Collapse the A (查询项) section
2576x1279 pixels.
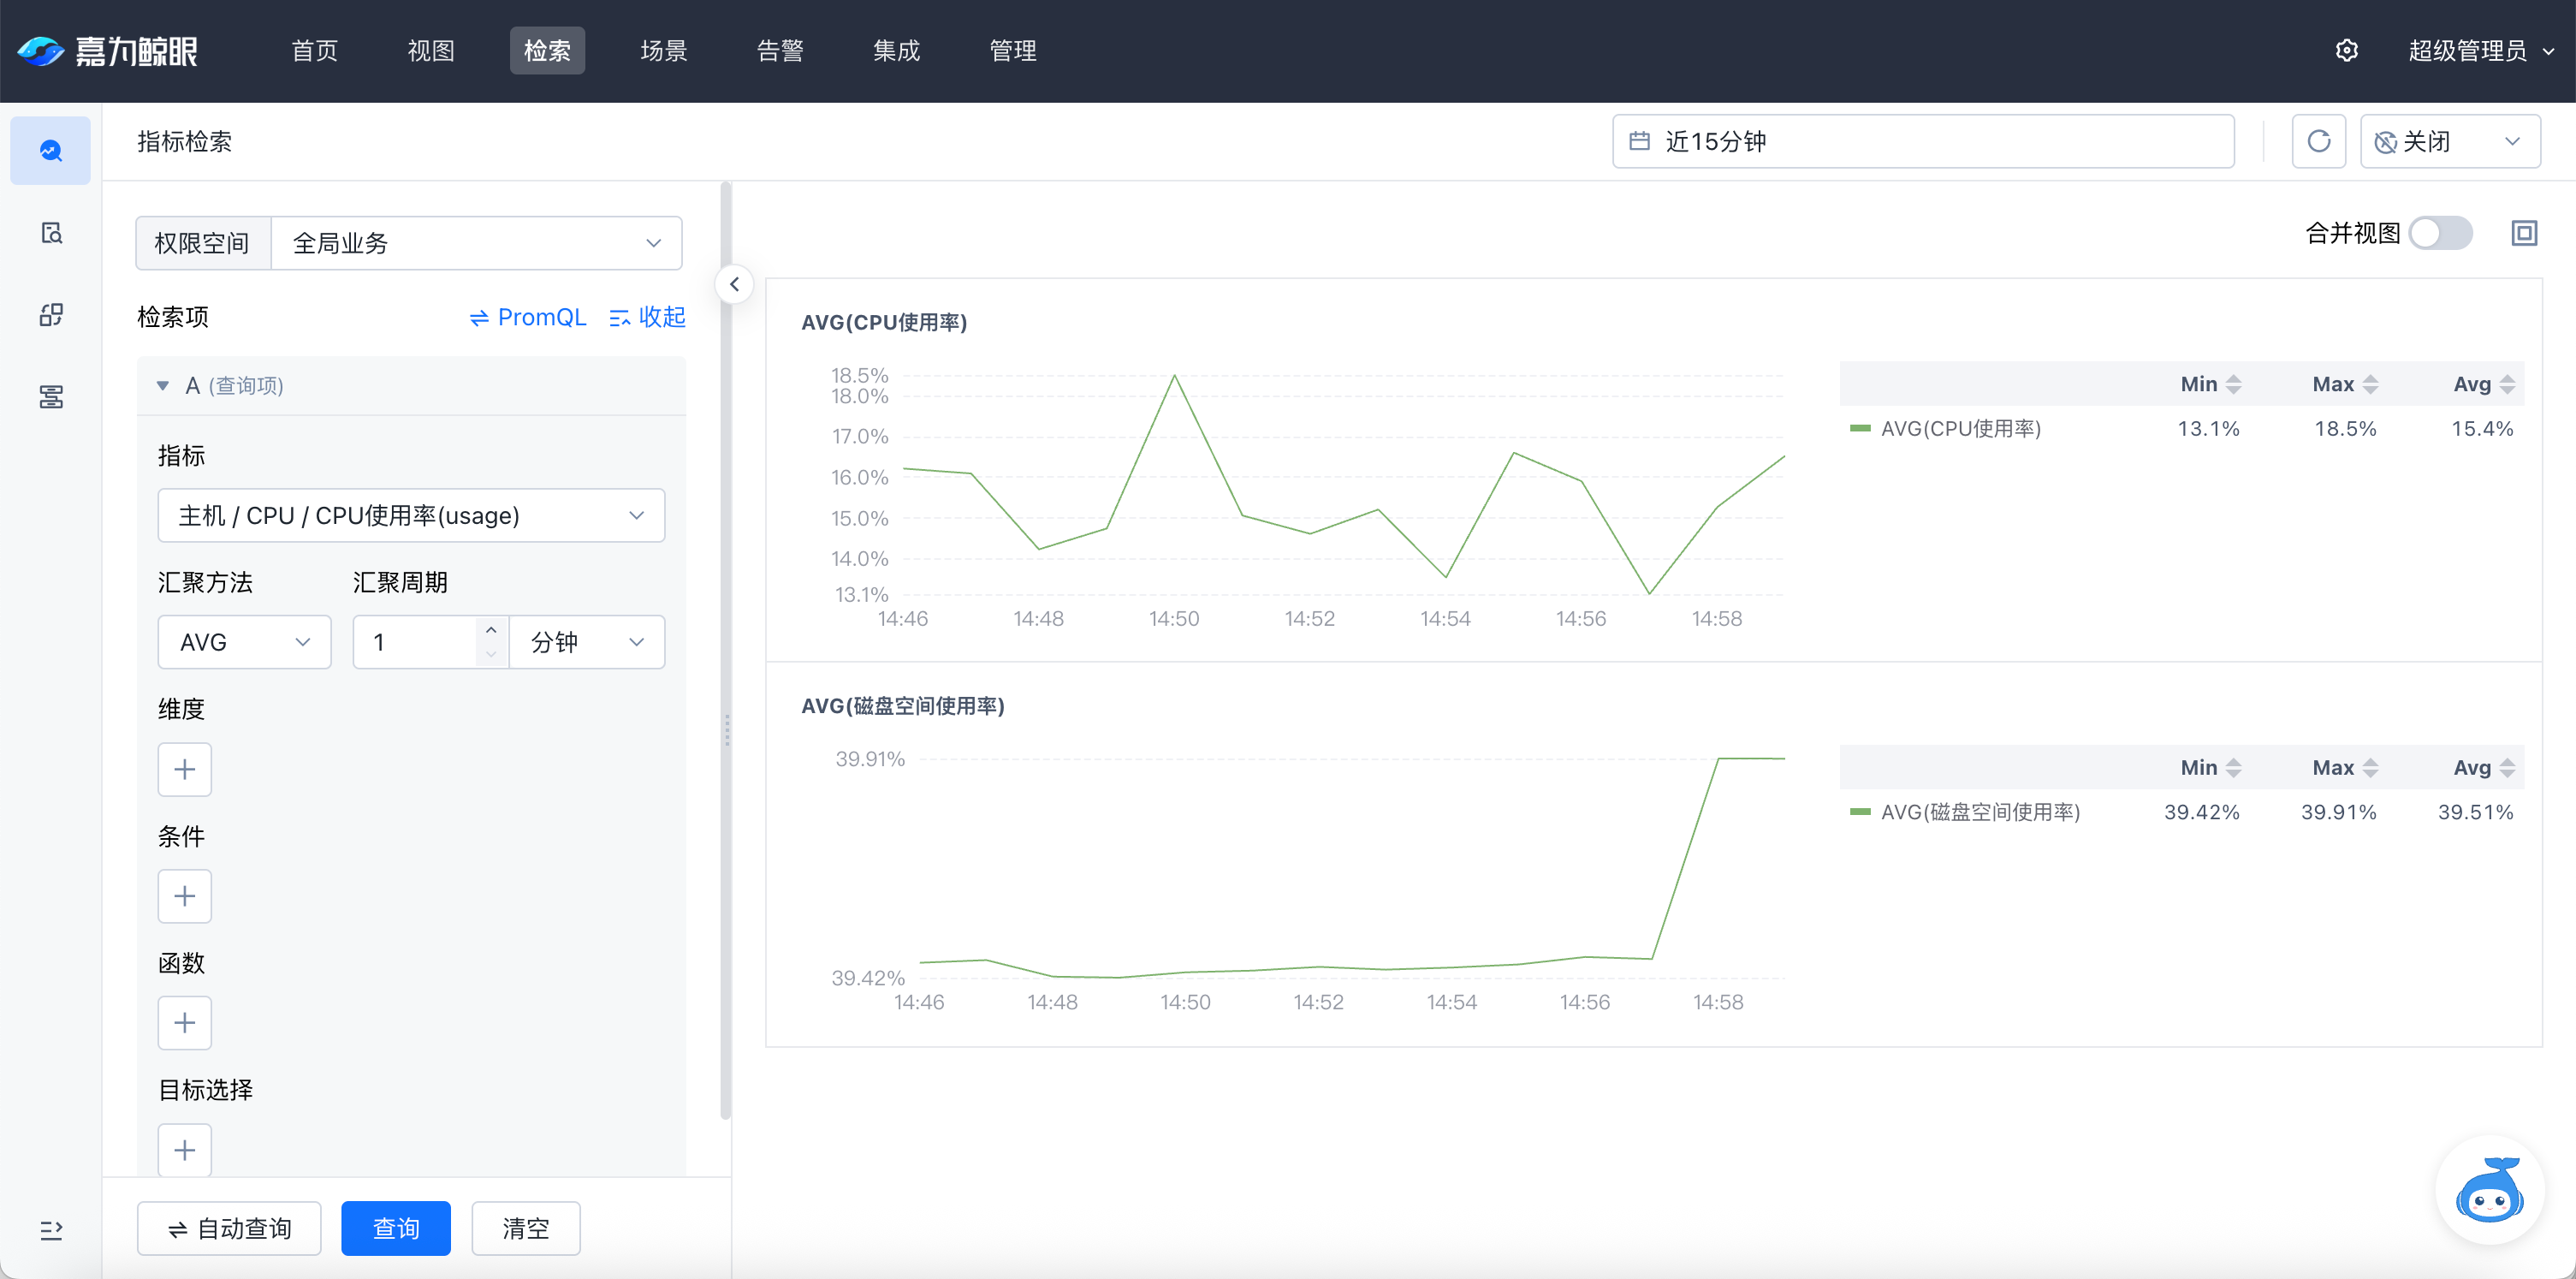pos(163,385)
